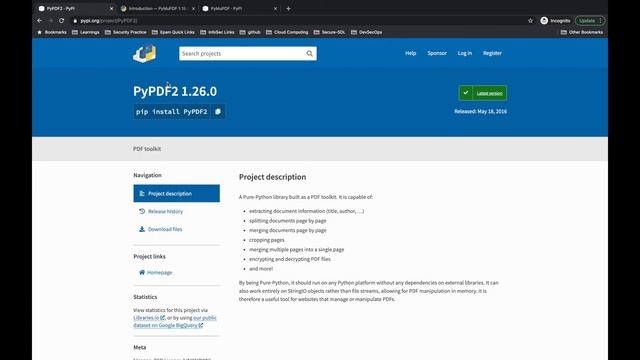Open the PyPI logo home link
Viewport: 640px width, 360px height.
[144, 53]
